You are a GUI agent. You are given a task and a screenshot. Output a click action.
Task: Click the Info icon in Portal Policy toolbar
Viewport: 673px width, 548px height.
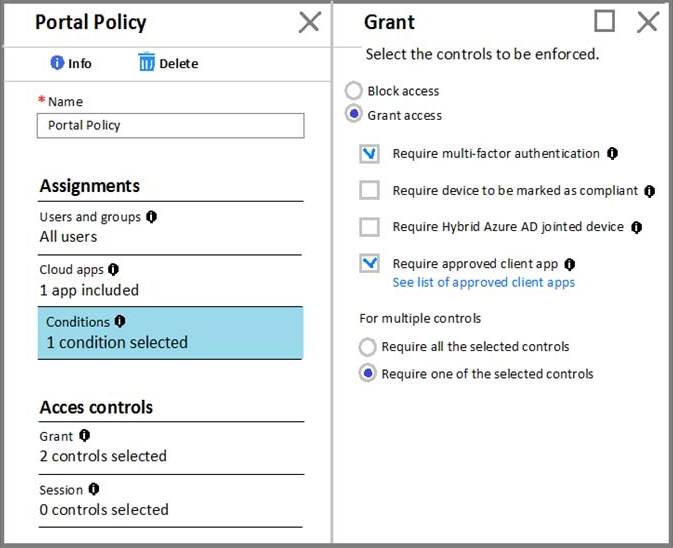coord(57,63)
